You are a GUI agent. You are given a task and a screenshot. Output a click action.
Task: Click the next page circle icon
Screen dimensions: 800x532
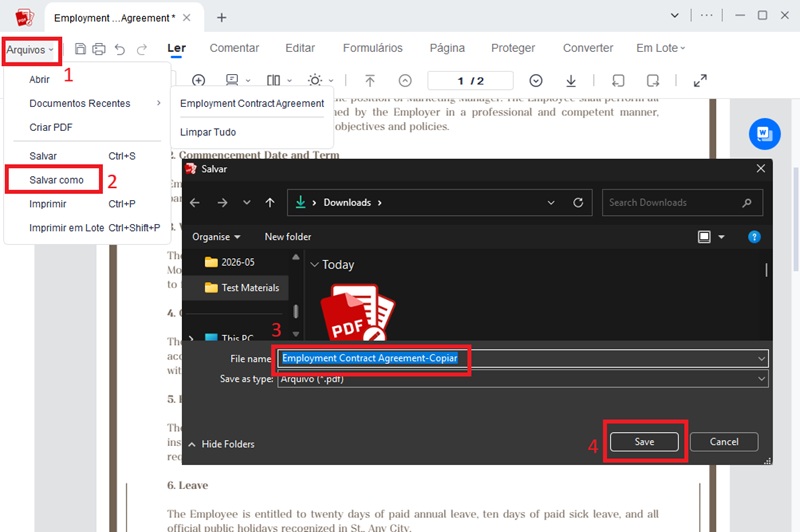coord(536,81)
